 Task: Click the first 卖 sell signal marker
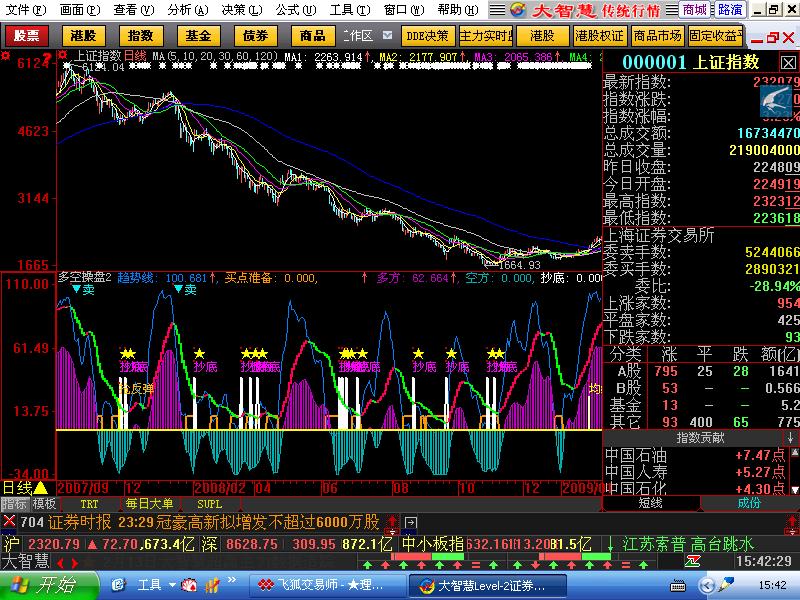(x=84, y=290)
